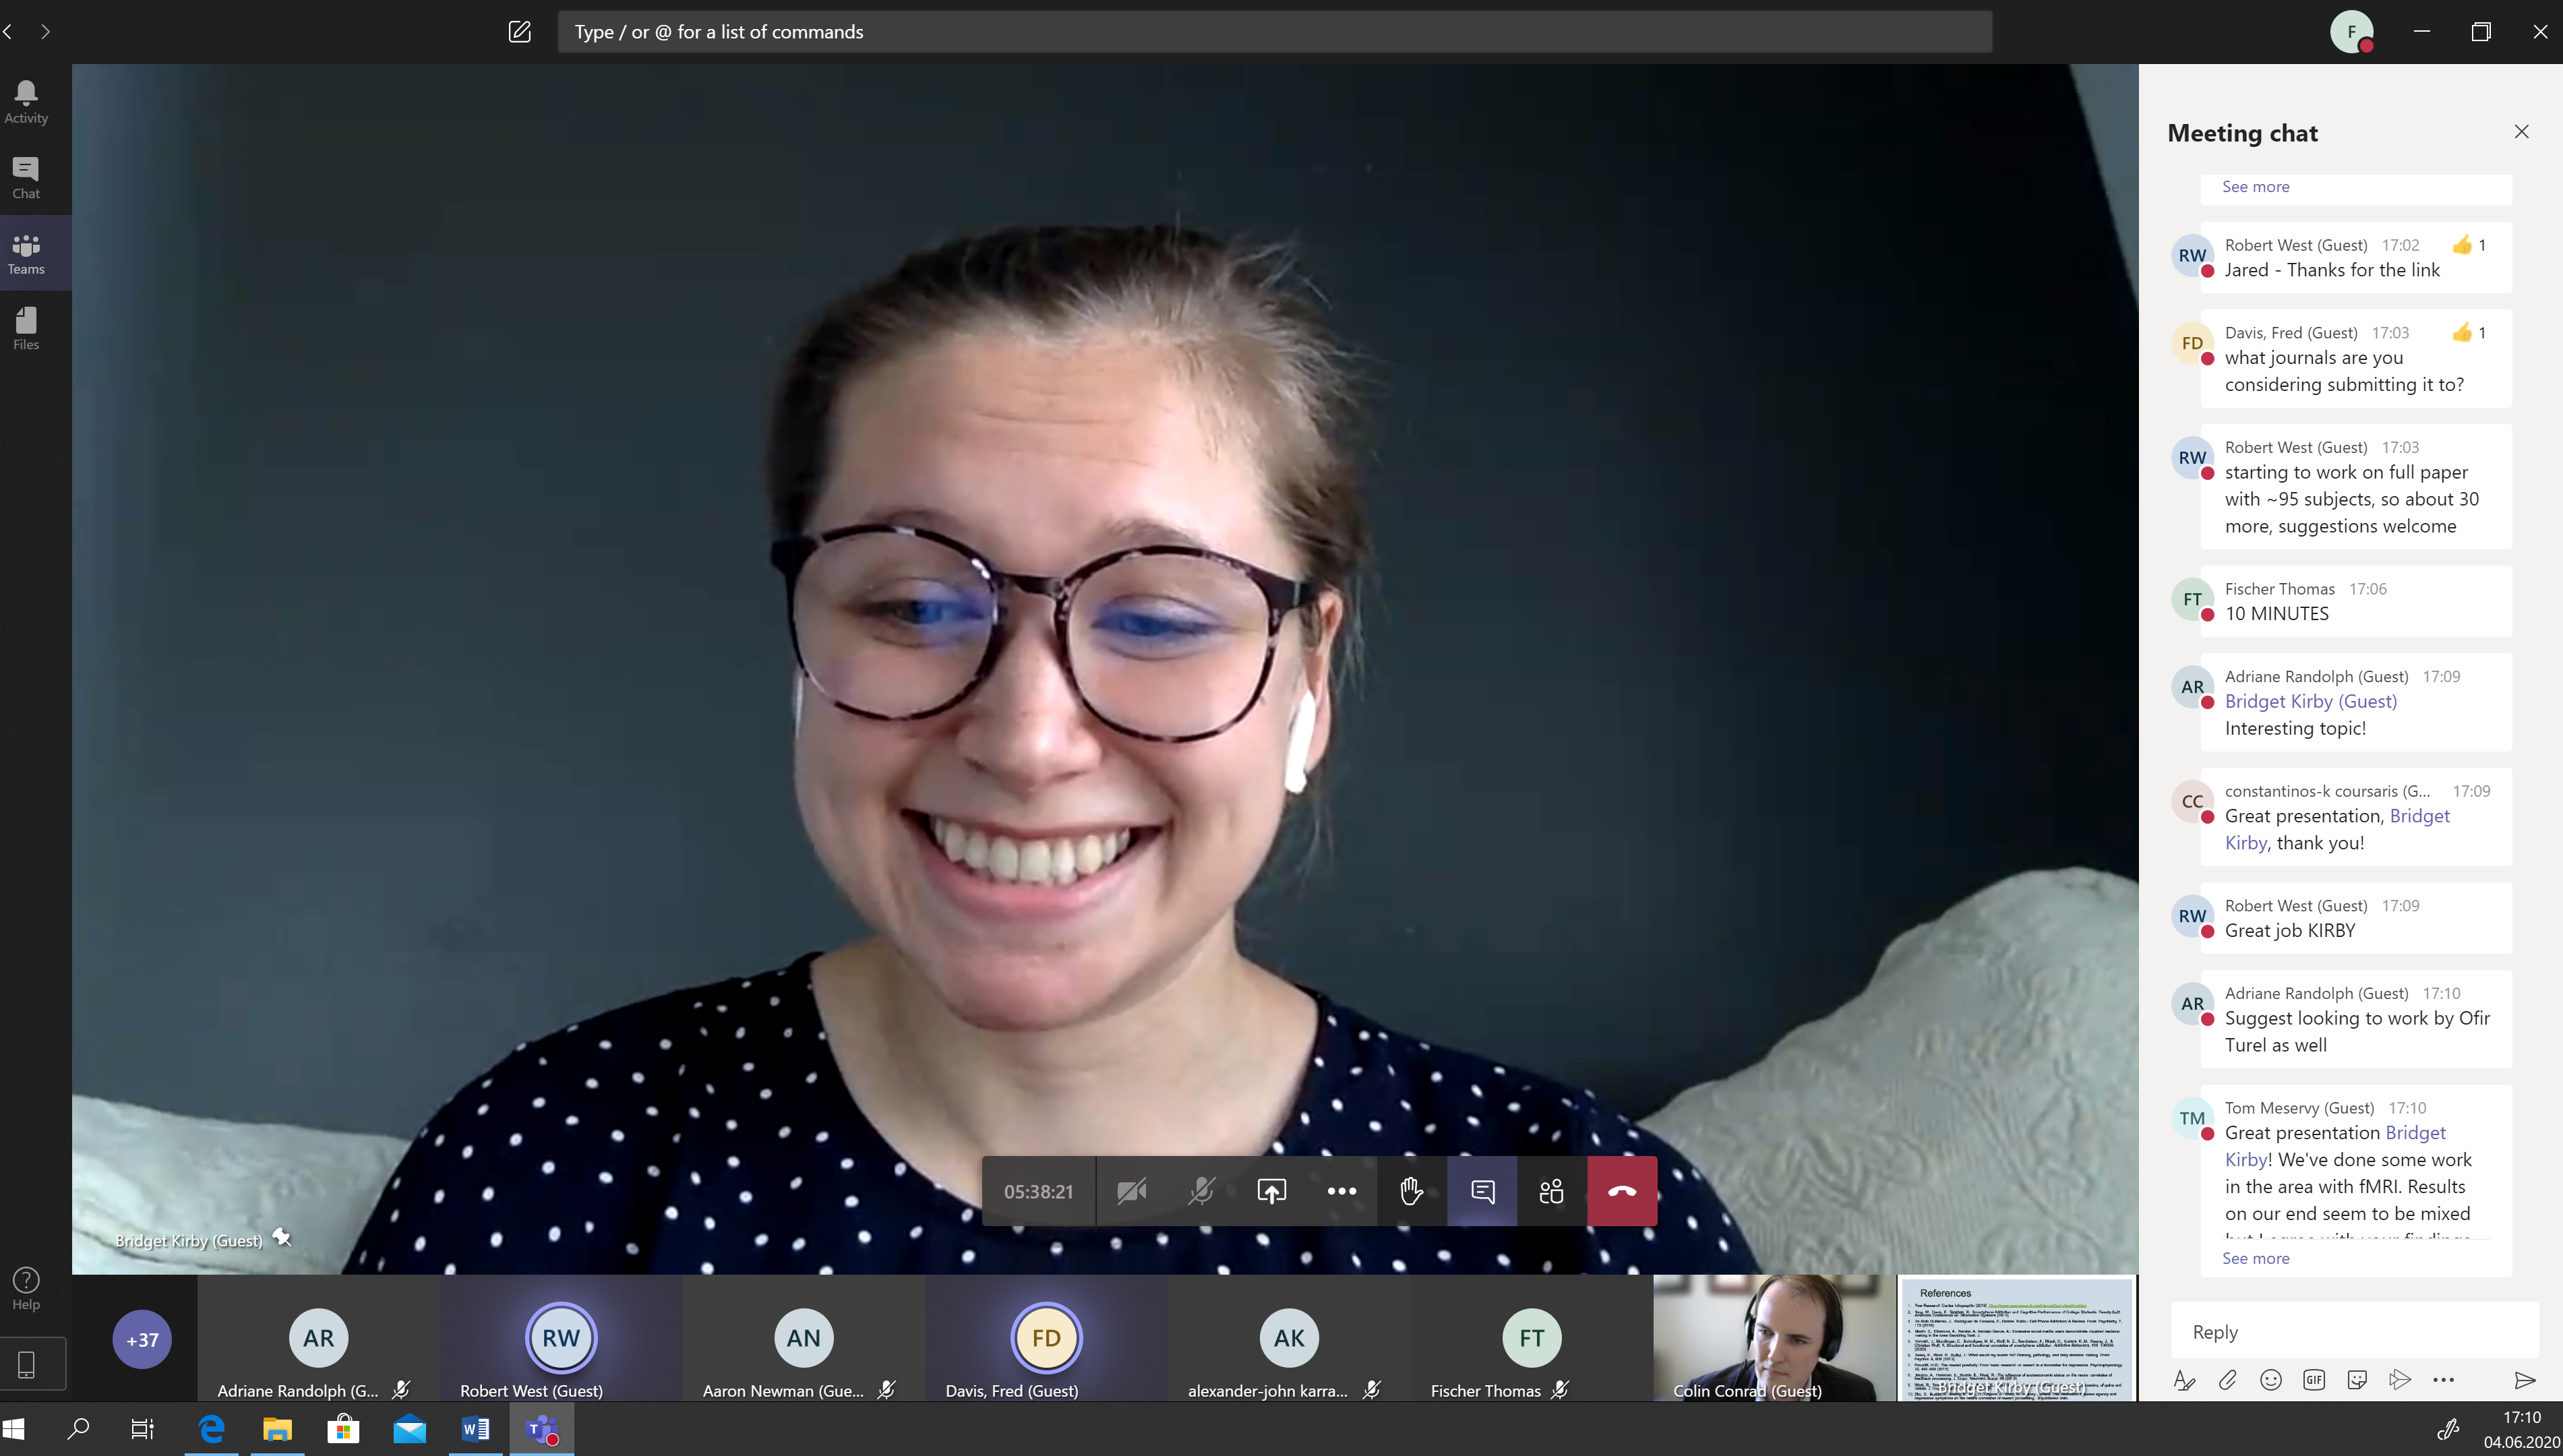Click the raise hand icon
Image resolution: width=2563 pixels, height=1456 pixels.
[x=1411, y=1191]
